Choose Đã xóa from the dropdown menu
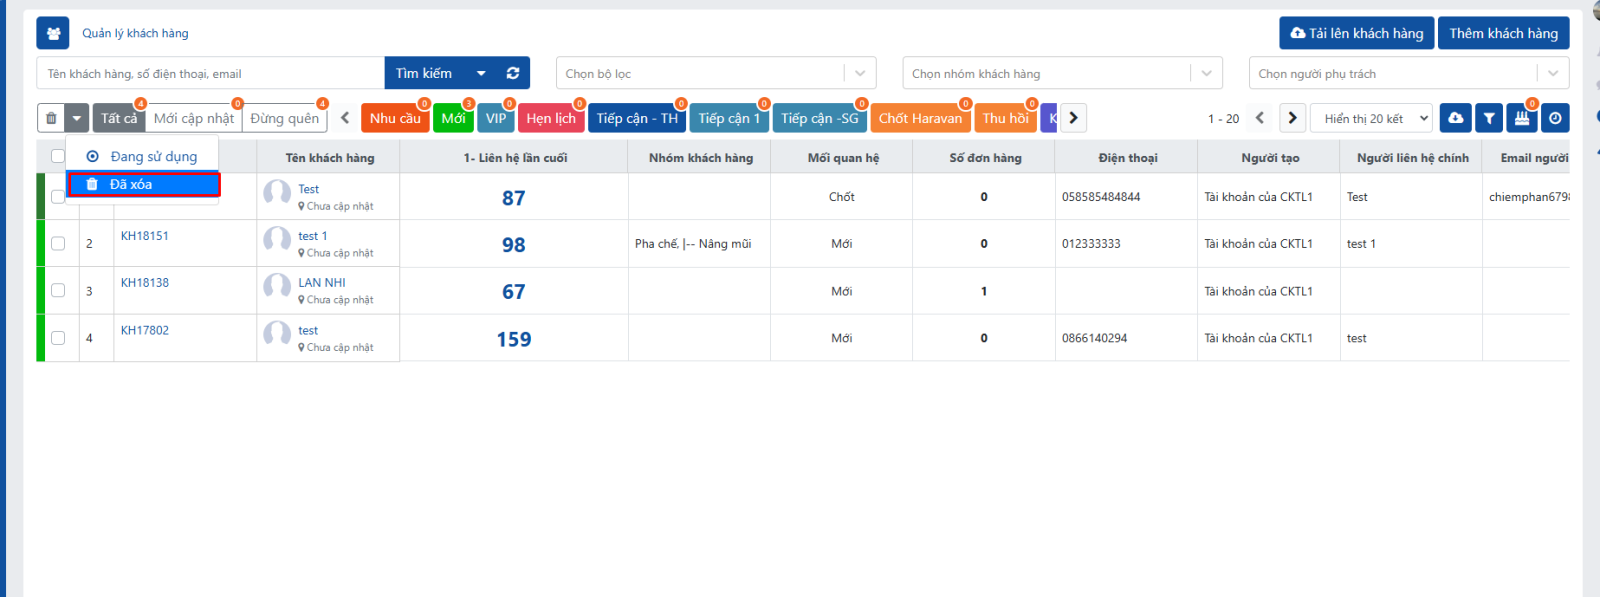The height and width of the screenshot is (597, 1600). [x=144, y=184]
